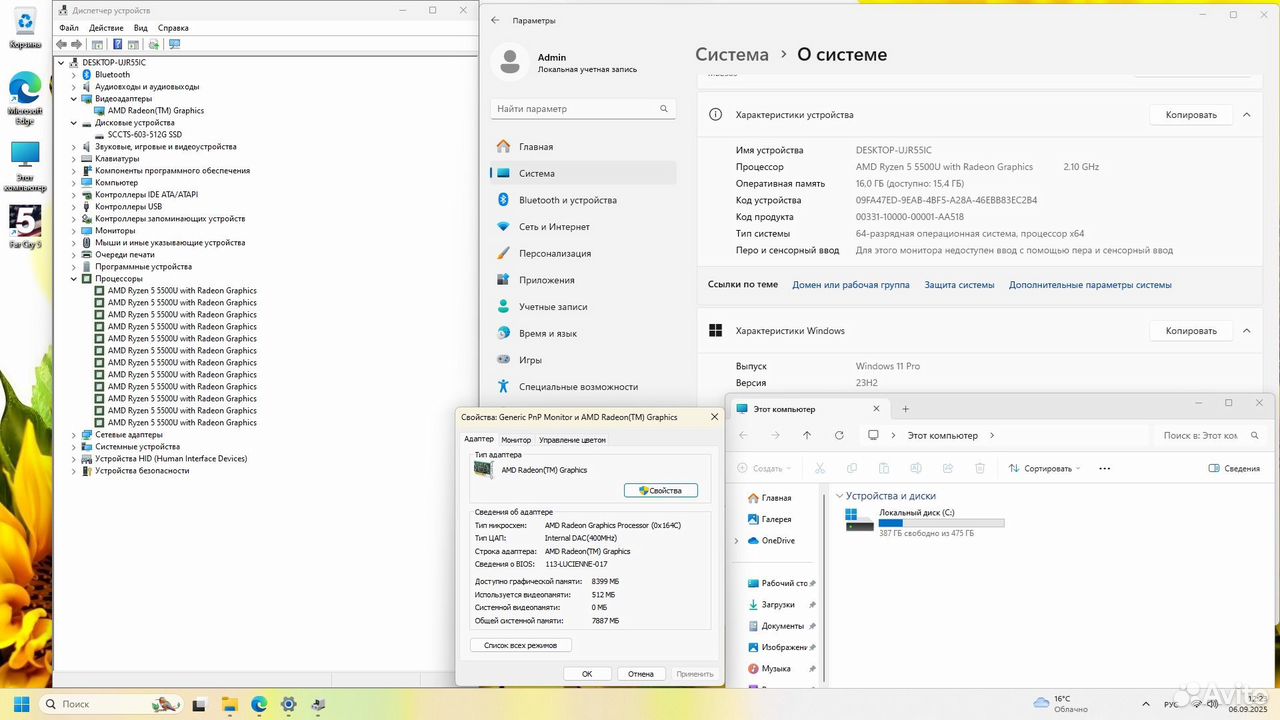Viewport: 1280px width, 720px height.
Task: Click the Explorer search box Поиск в: Этот компьютер
Action: click(1209, 436)
